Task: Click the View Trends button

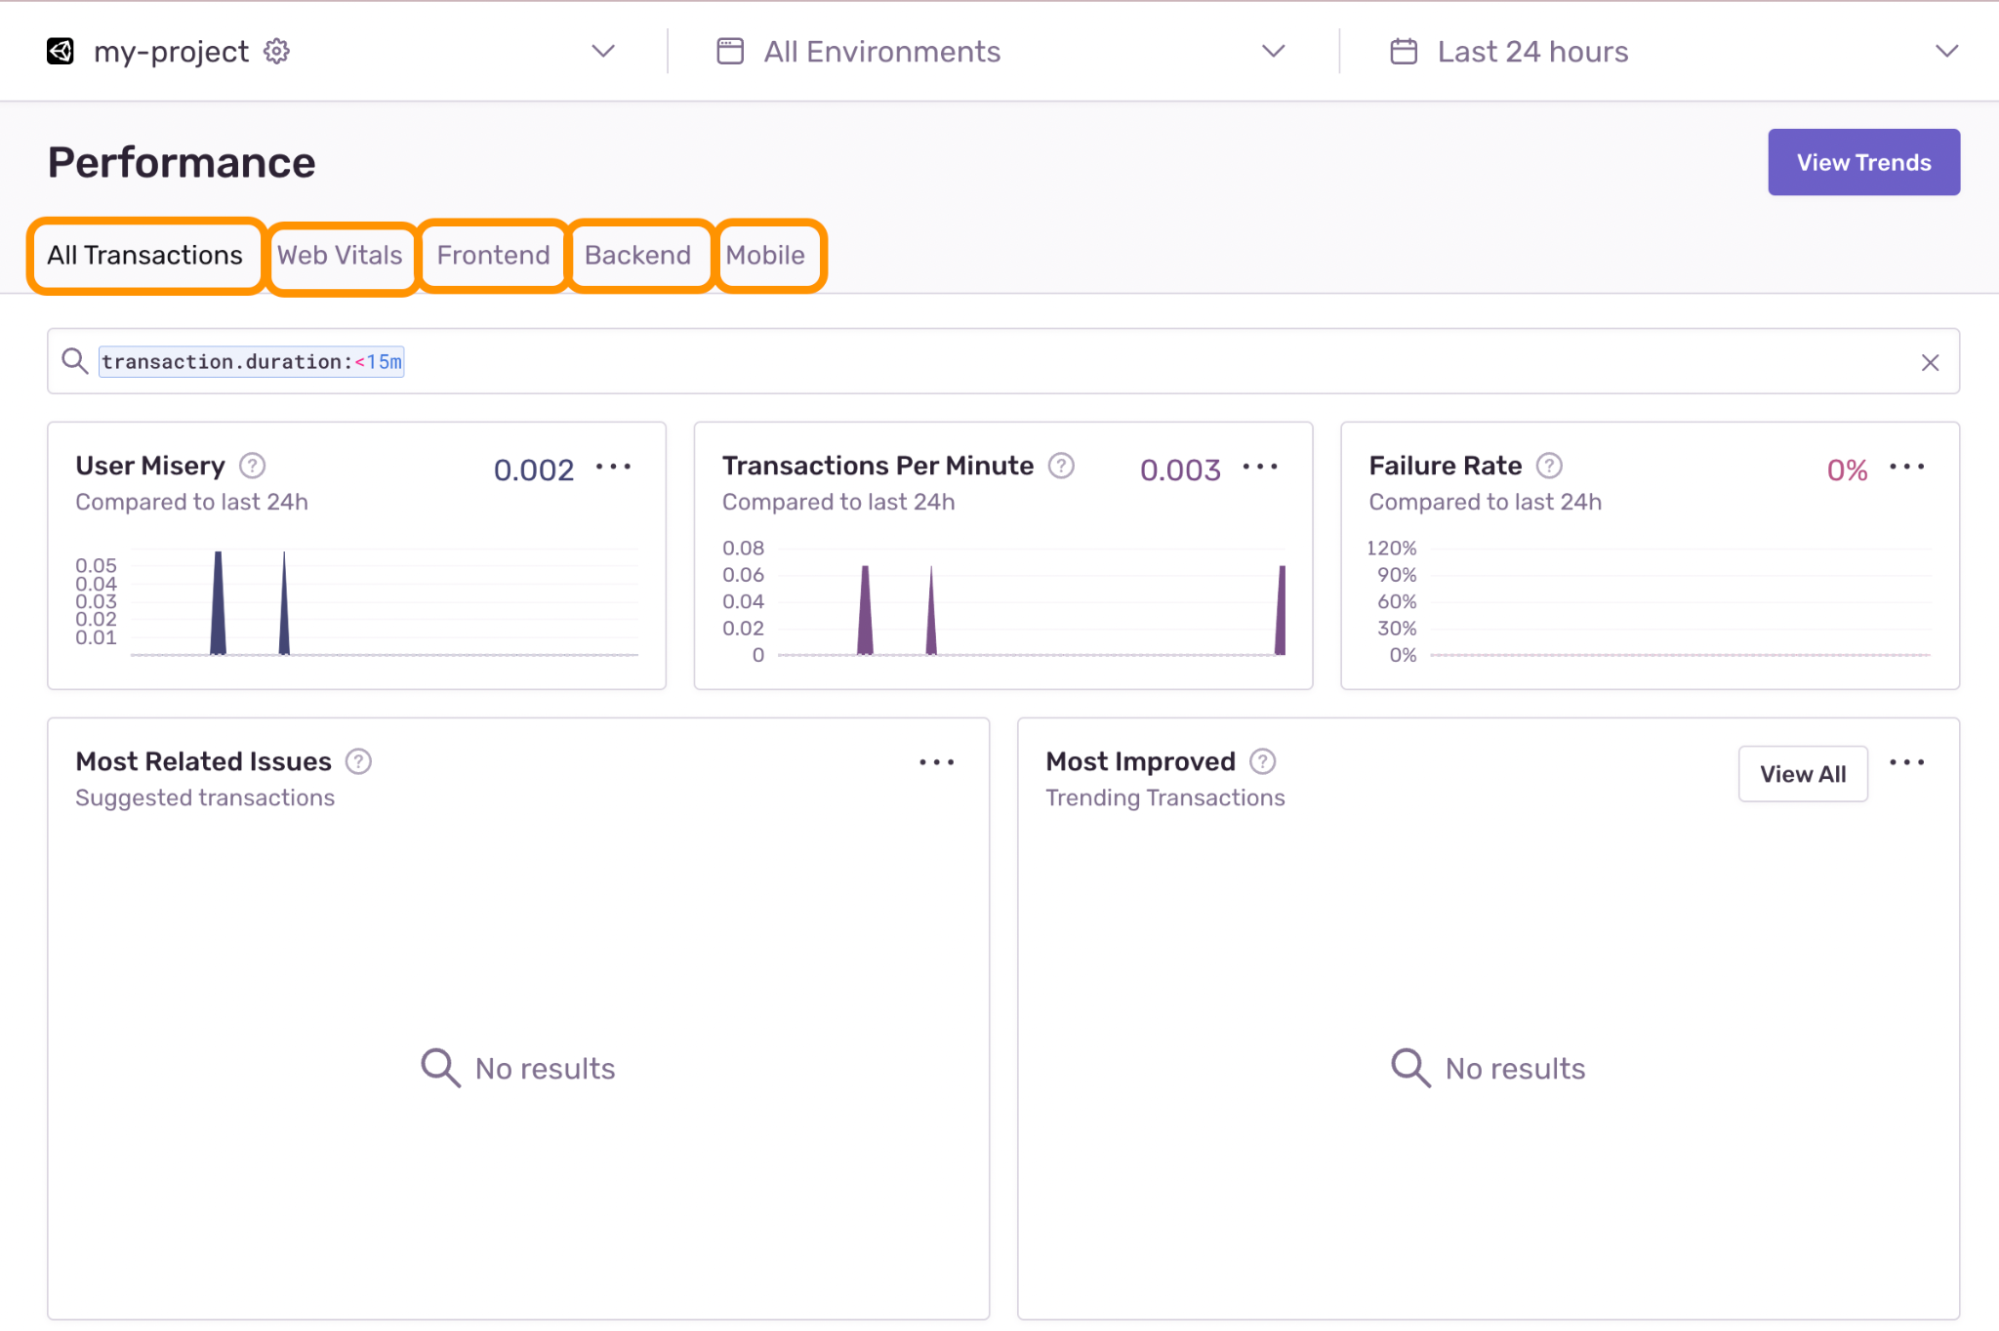Action: coord(1863,162)
